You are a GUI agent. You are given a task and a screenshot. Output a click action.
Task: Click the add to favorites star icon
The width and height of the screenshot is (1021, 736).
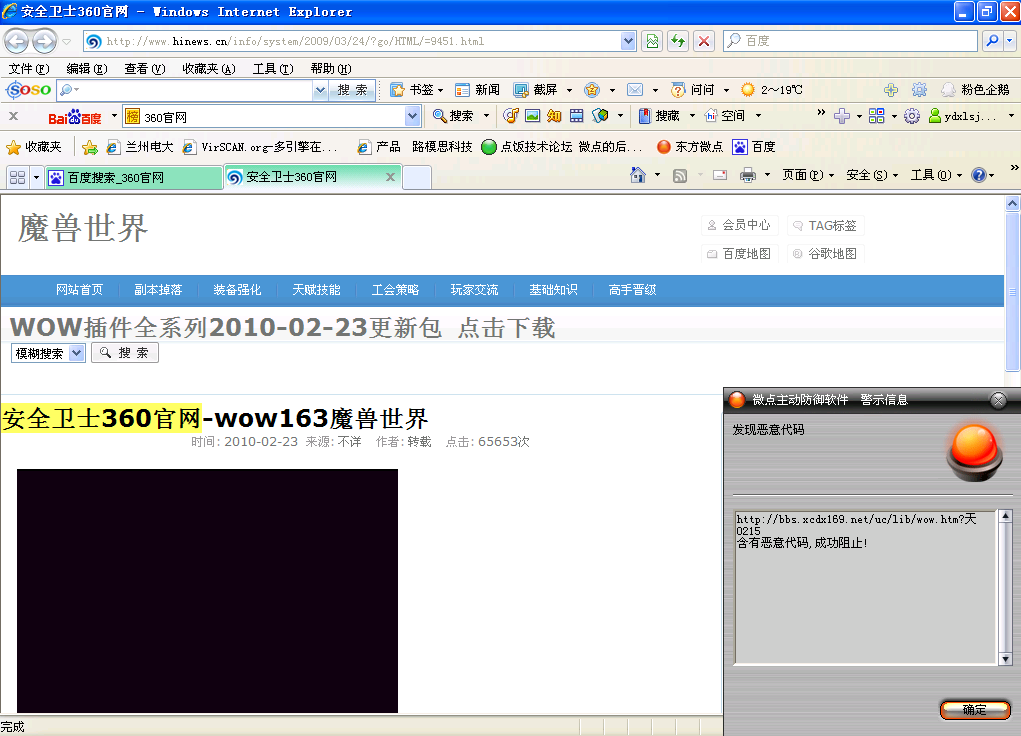pos(90,147)
